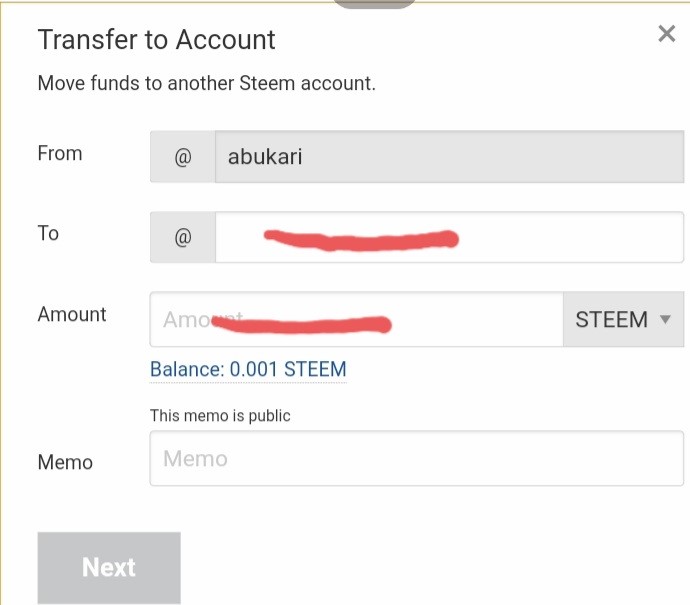
Task: Click the Transfer to Account heading
Action: pyautogui.click(x=156, y=40)
